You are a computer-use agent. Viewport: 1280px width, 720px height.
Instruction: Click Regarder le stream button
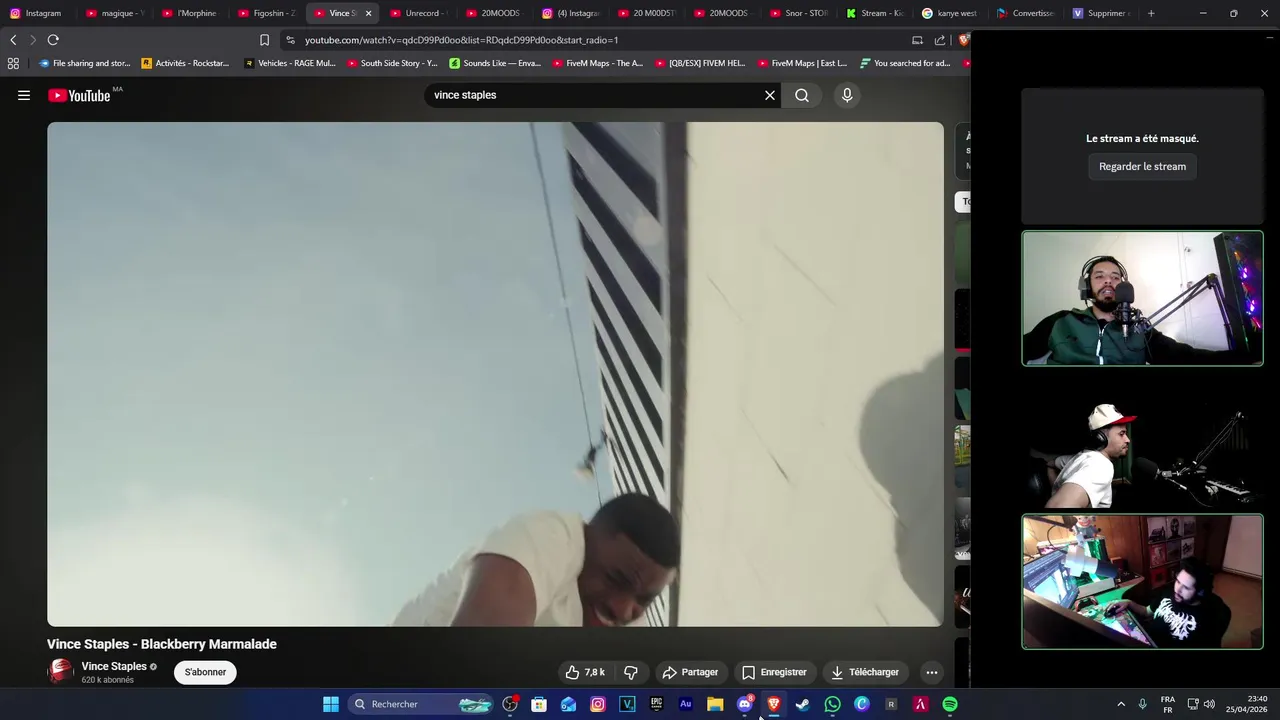point(1142,167)
